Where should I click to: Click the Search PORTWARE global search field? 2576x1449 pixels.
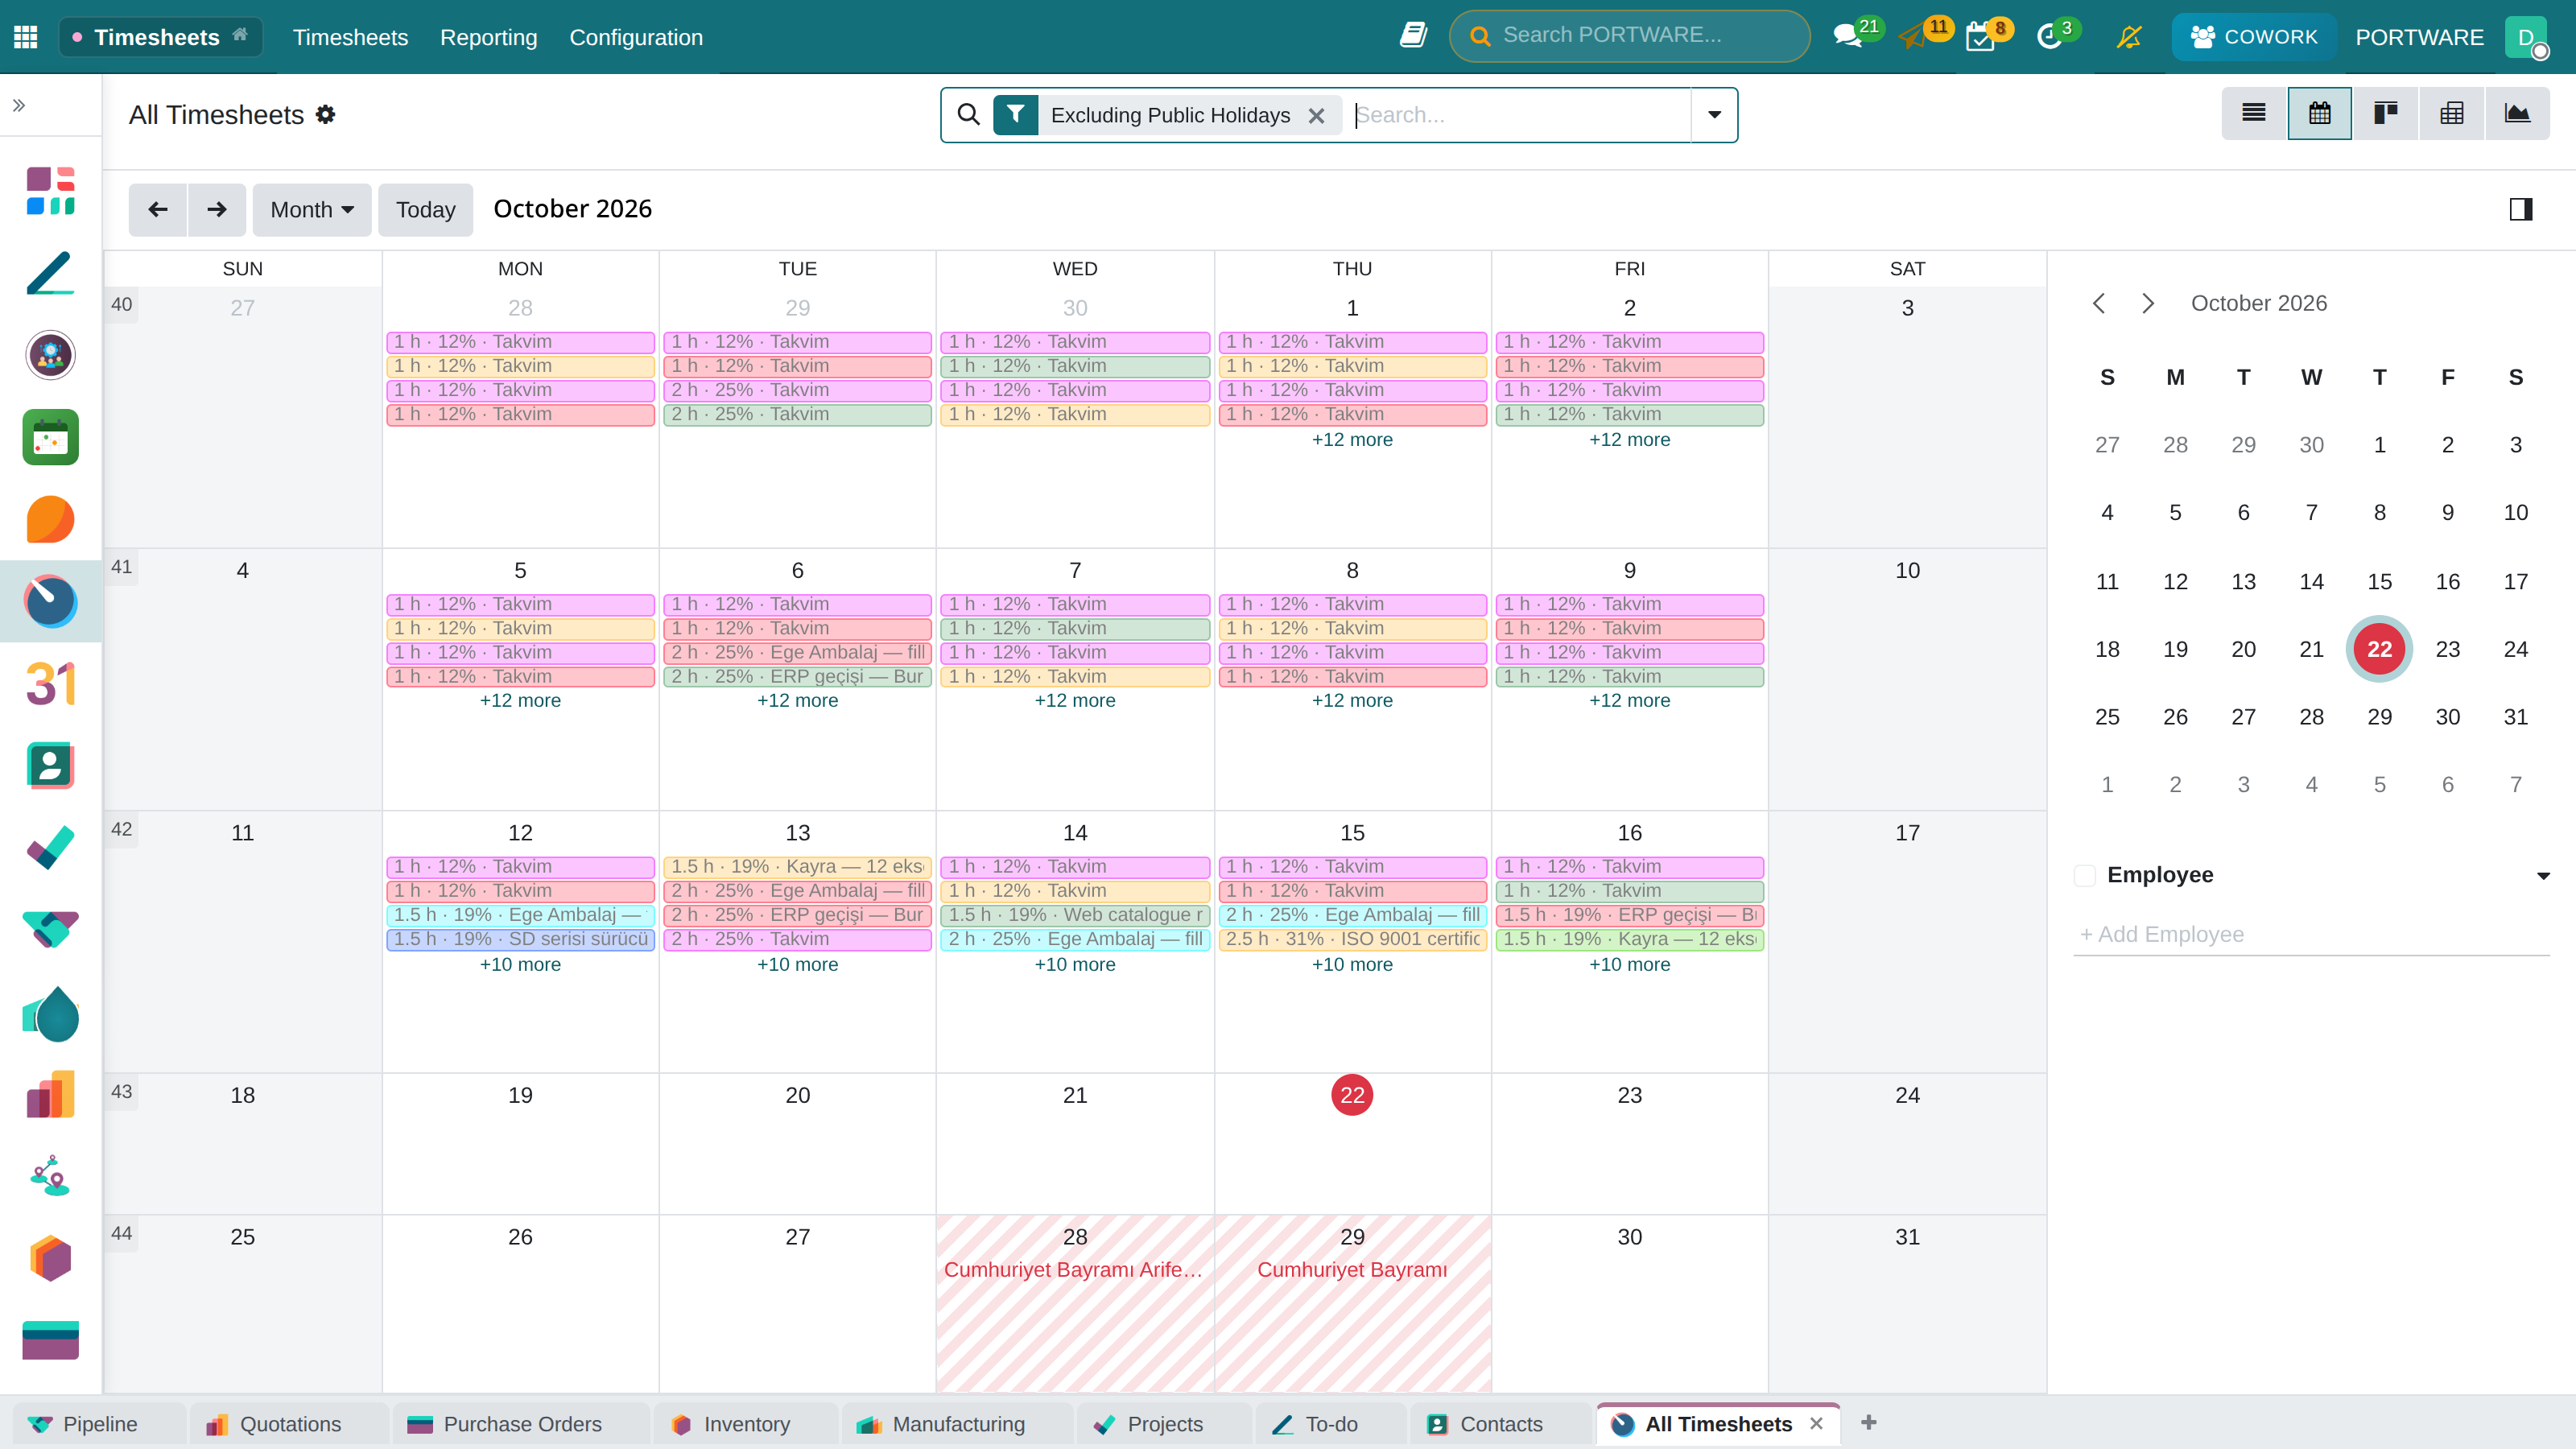pyautogui.click(x=1630, y=36)
